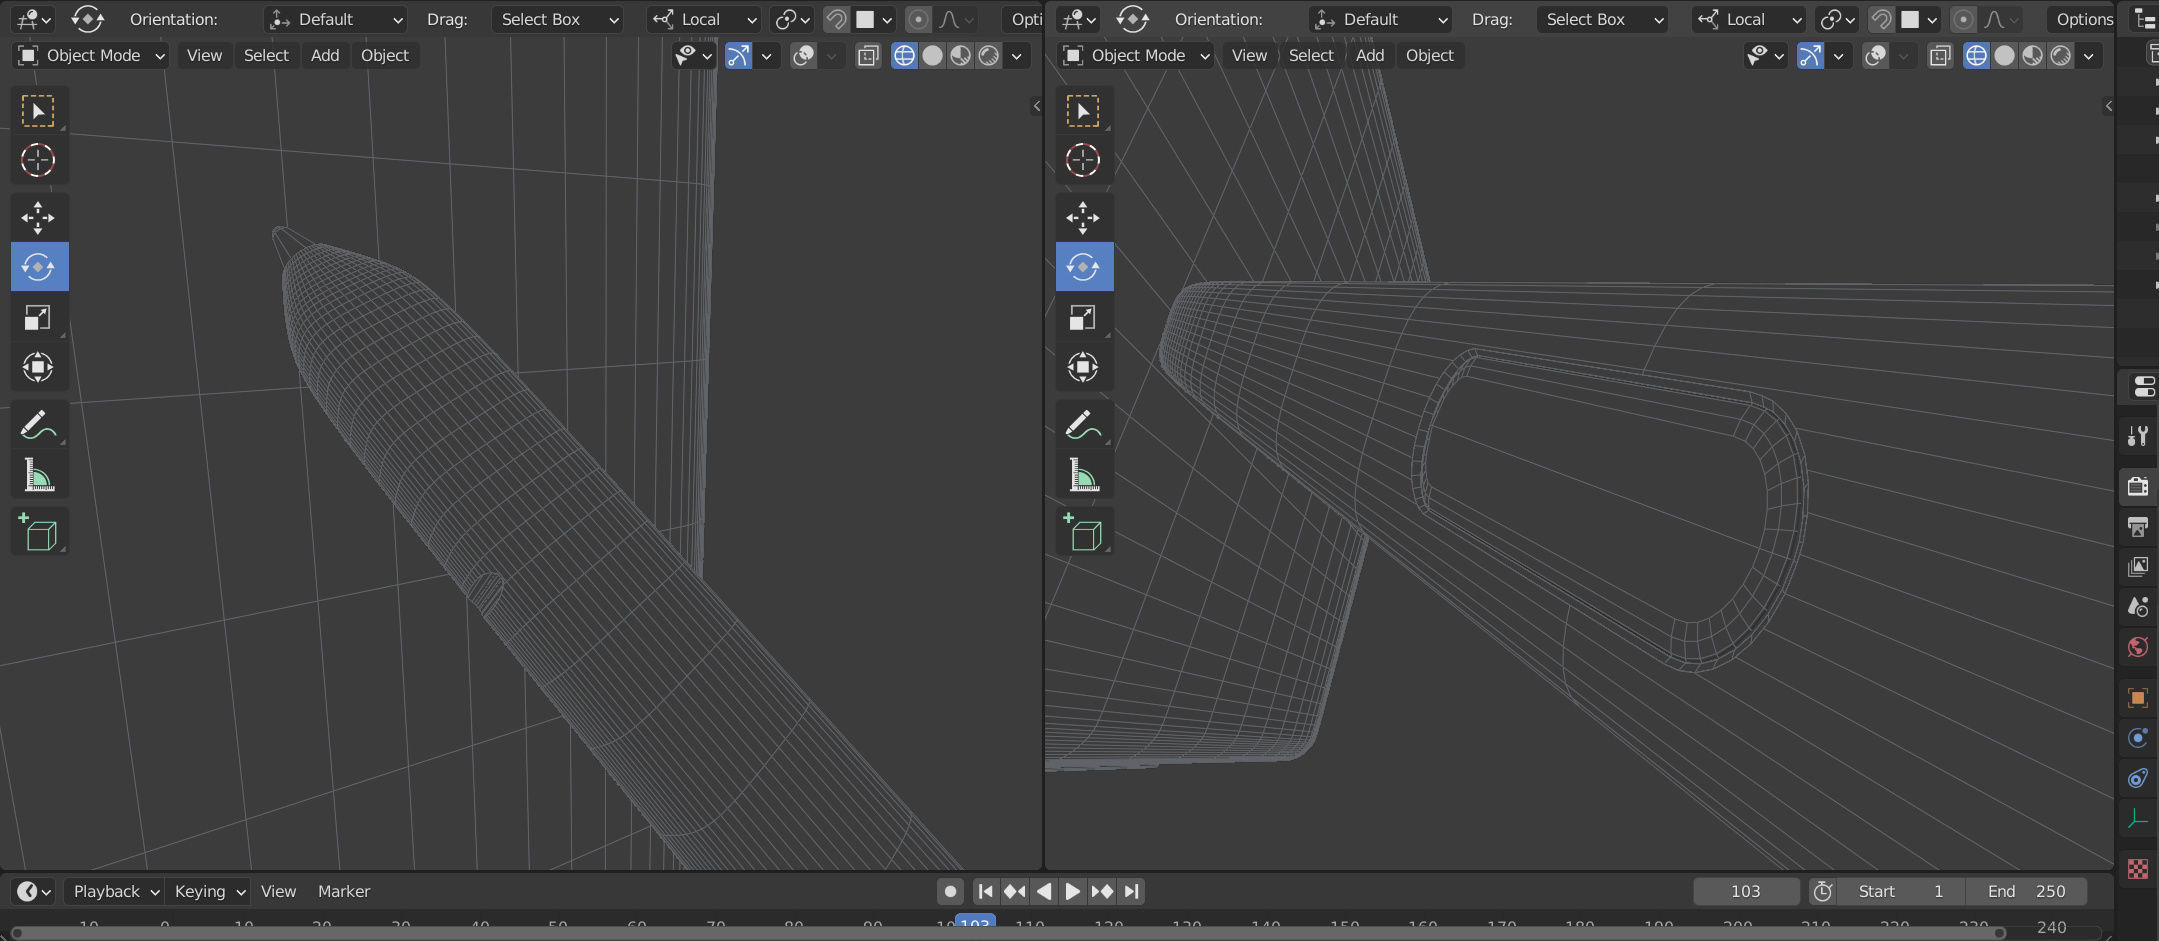This screenshot has width=2159, height=941.
Task: Open the Output properties tab
Action: (2138, 527)
